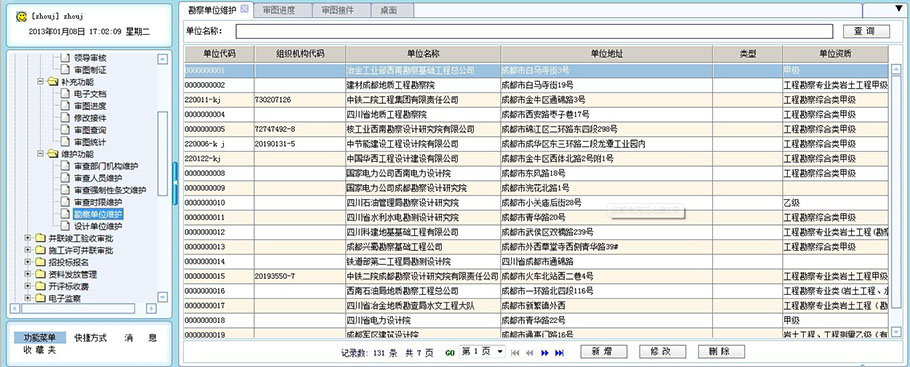The image size is (910, 367).
Task: Select the row 四川省电力设计院
Action: point(537,321)
